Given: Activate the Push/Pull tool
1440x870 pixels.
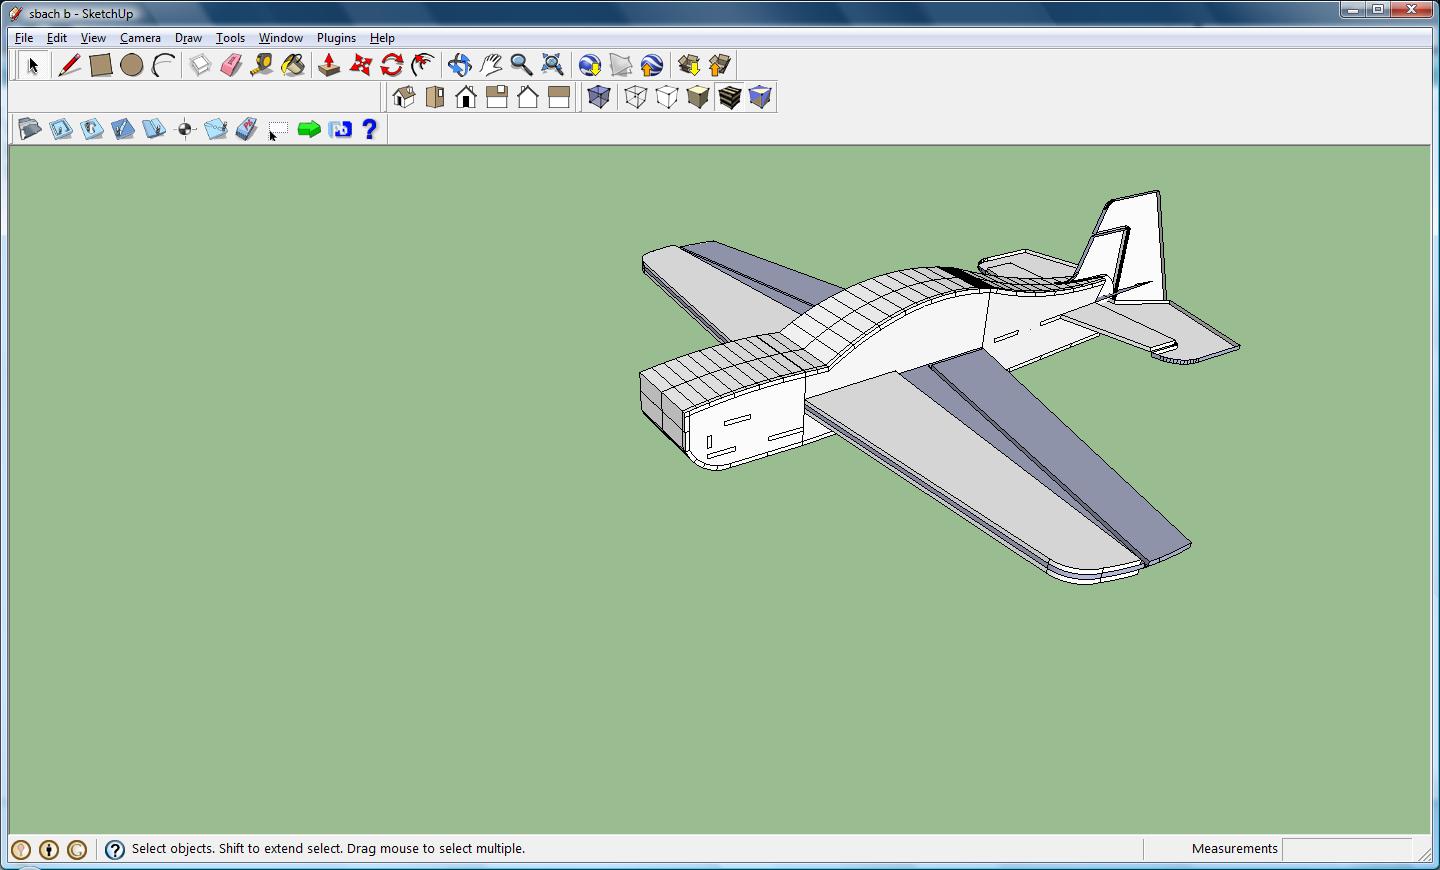Looking at the screenshot, I should click(329, 66).
